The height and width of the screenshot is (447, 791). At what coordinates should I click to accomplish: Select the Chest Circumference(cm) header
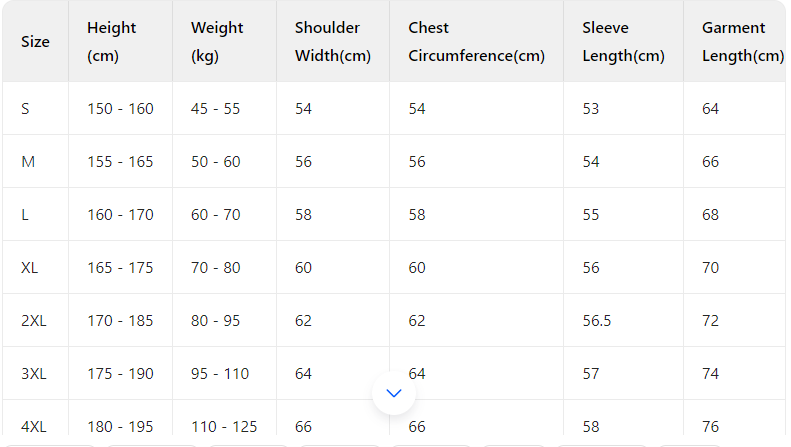coord(476,42)
